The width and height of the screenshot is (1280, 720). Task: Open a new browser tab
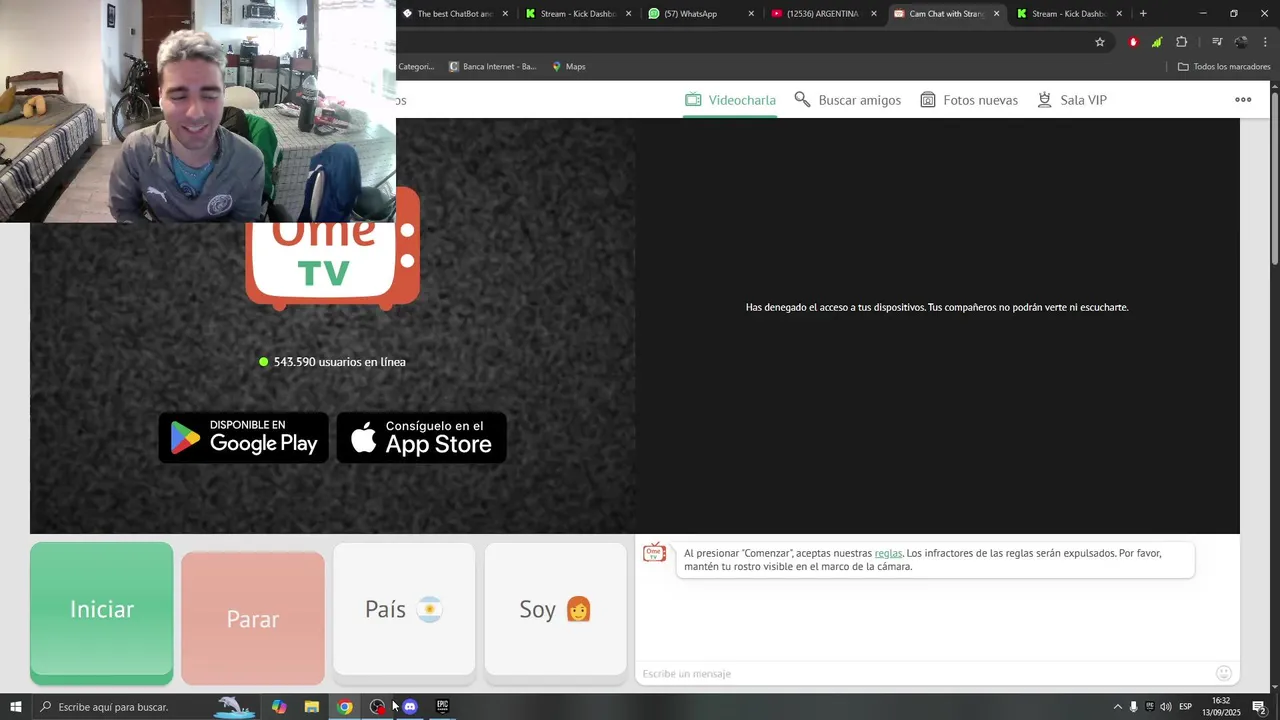coord(1143,14)
